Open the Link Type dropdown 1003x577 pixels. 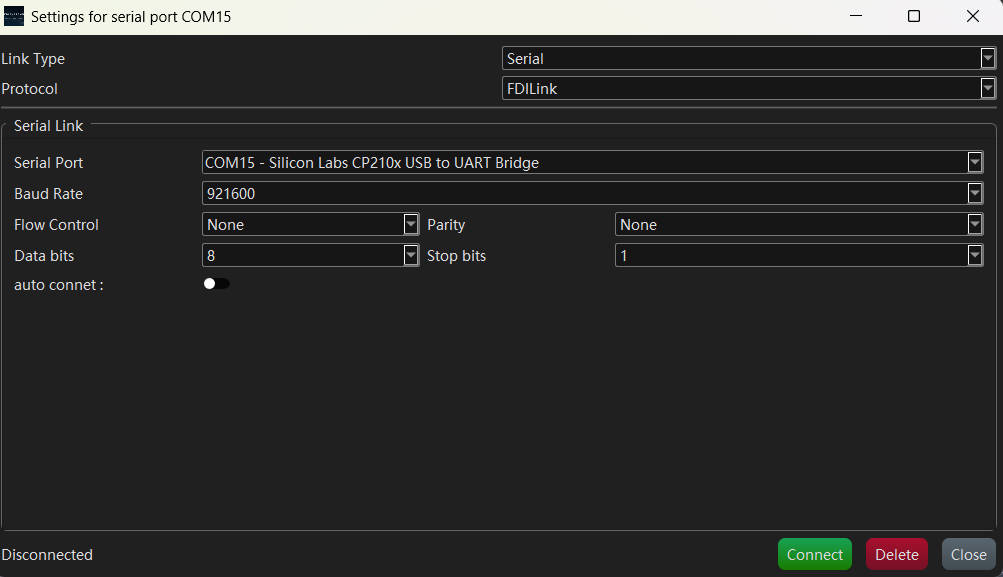748,58
